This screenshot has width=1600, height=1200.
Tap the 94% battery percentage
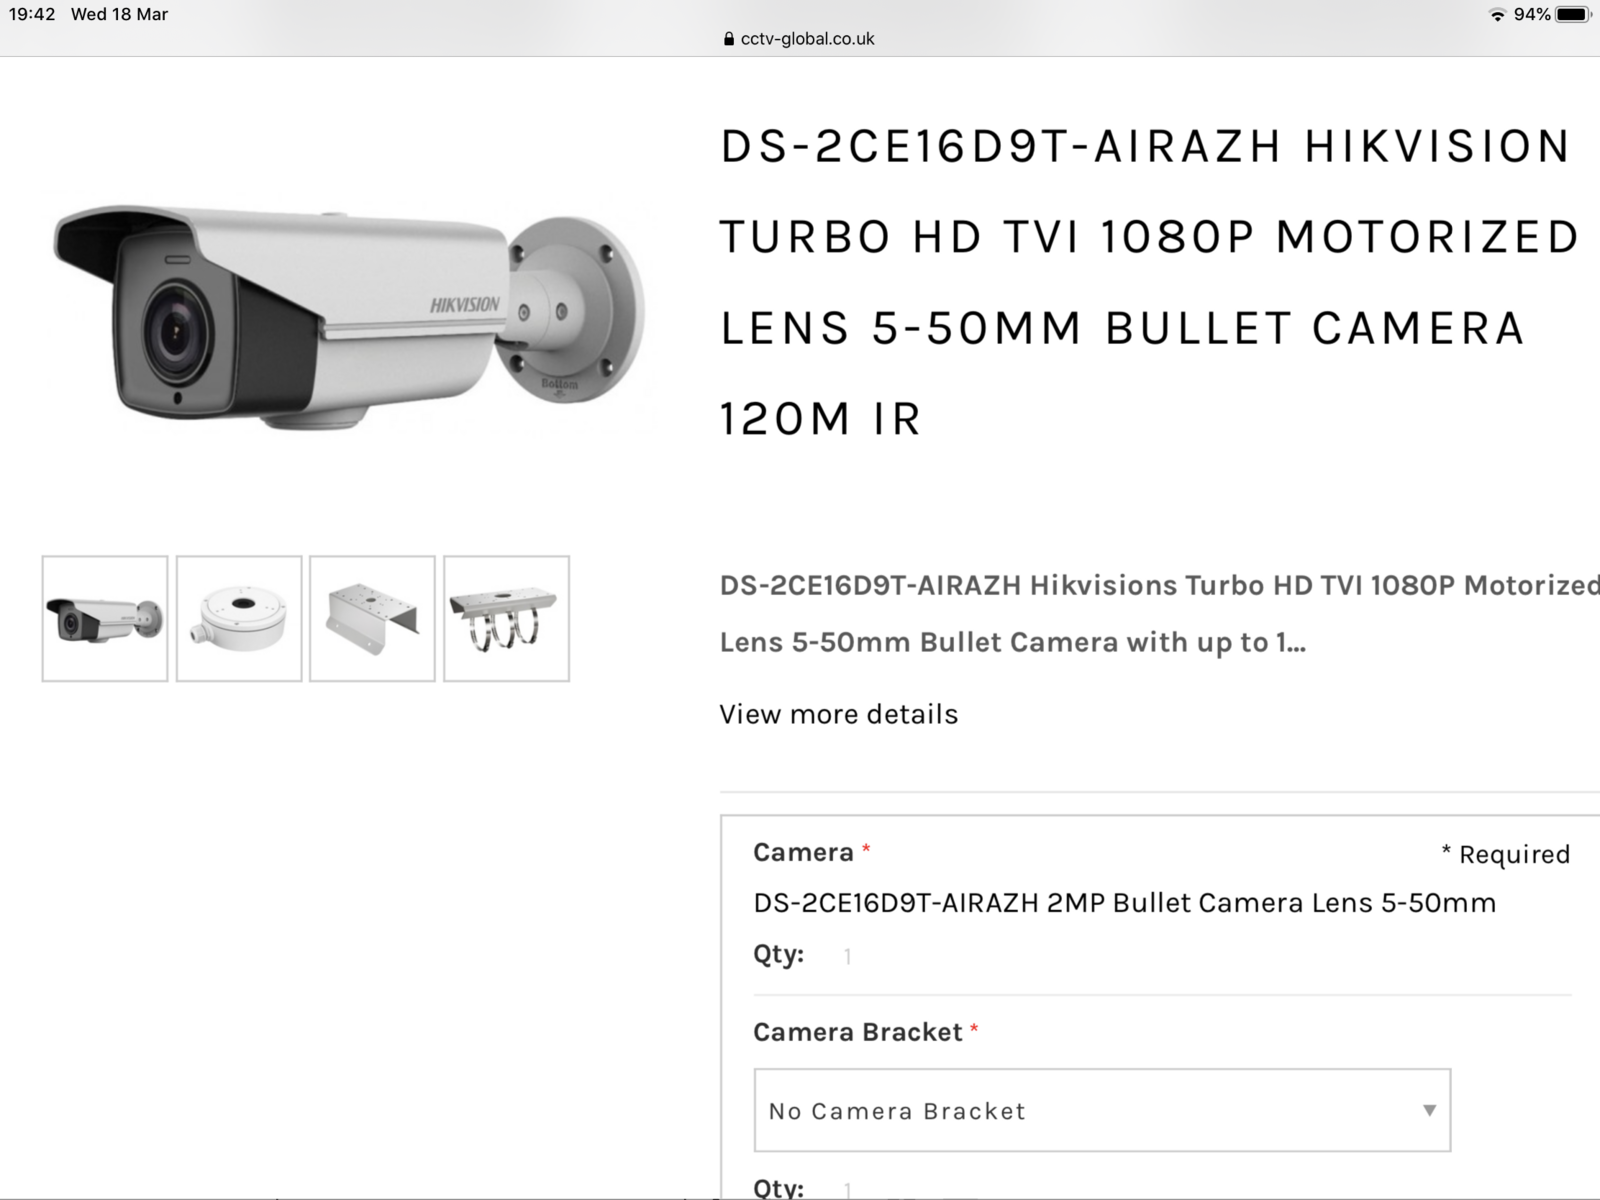[1532, 14]
